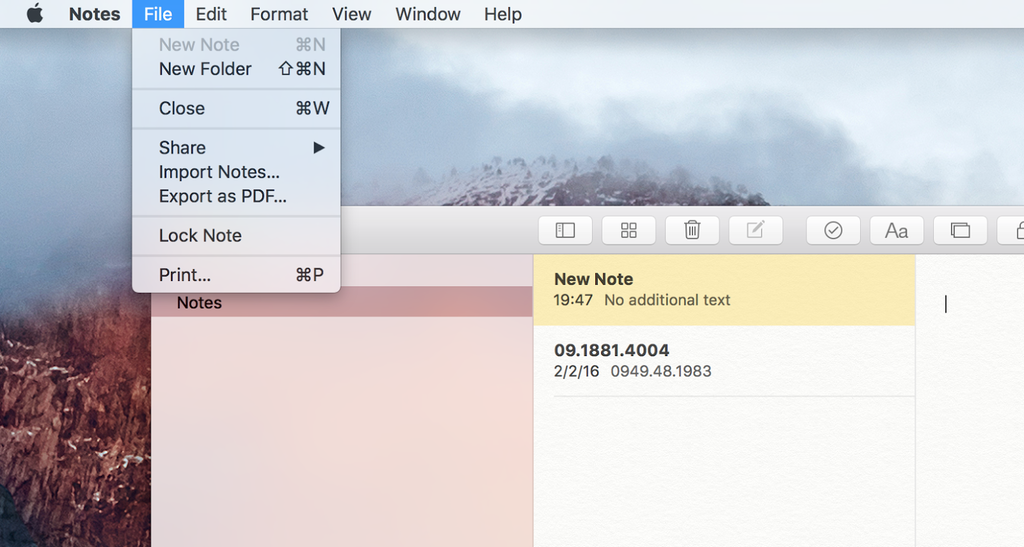This screenshot has height=547, width=1024.
Task: Select the New Note list entry
Action: point(724,290)
